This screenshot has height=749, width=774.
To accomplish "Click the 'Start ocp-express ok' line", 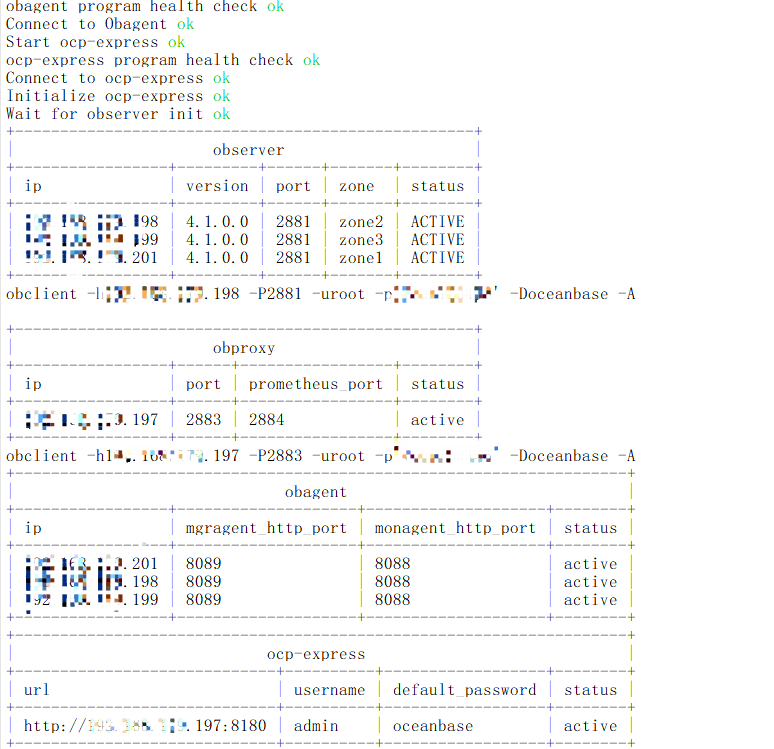I will point(95,42).
